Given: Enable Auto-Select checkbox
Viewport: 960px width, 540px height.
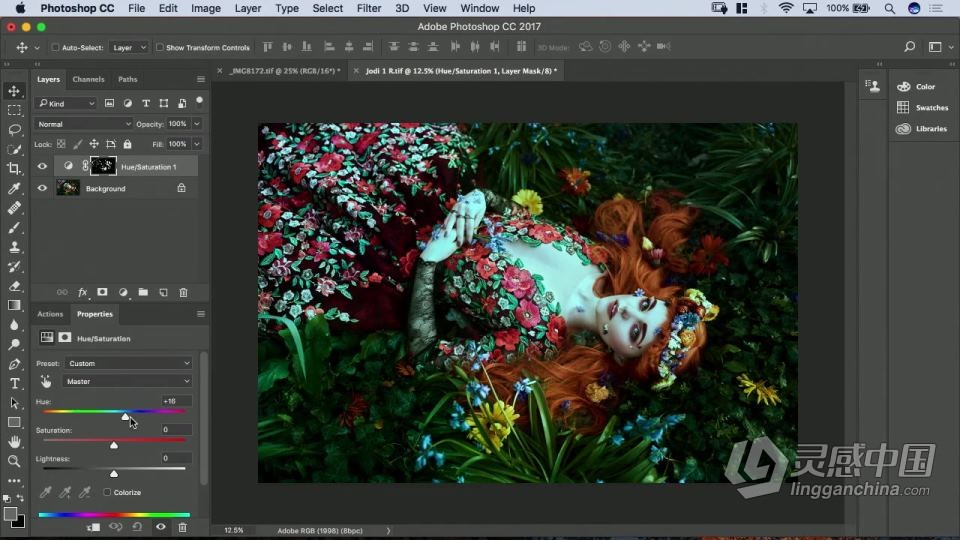Looking at the screenshot, I should pyautogui.click(x=55, y=47).
